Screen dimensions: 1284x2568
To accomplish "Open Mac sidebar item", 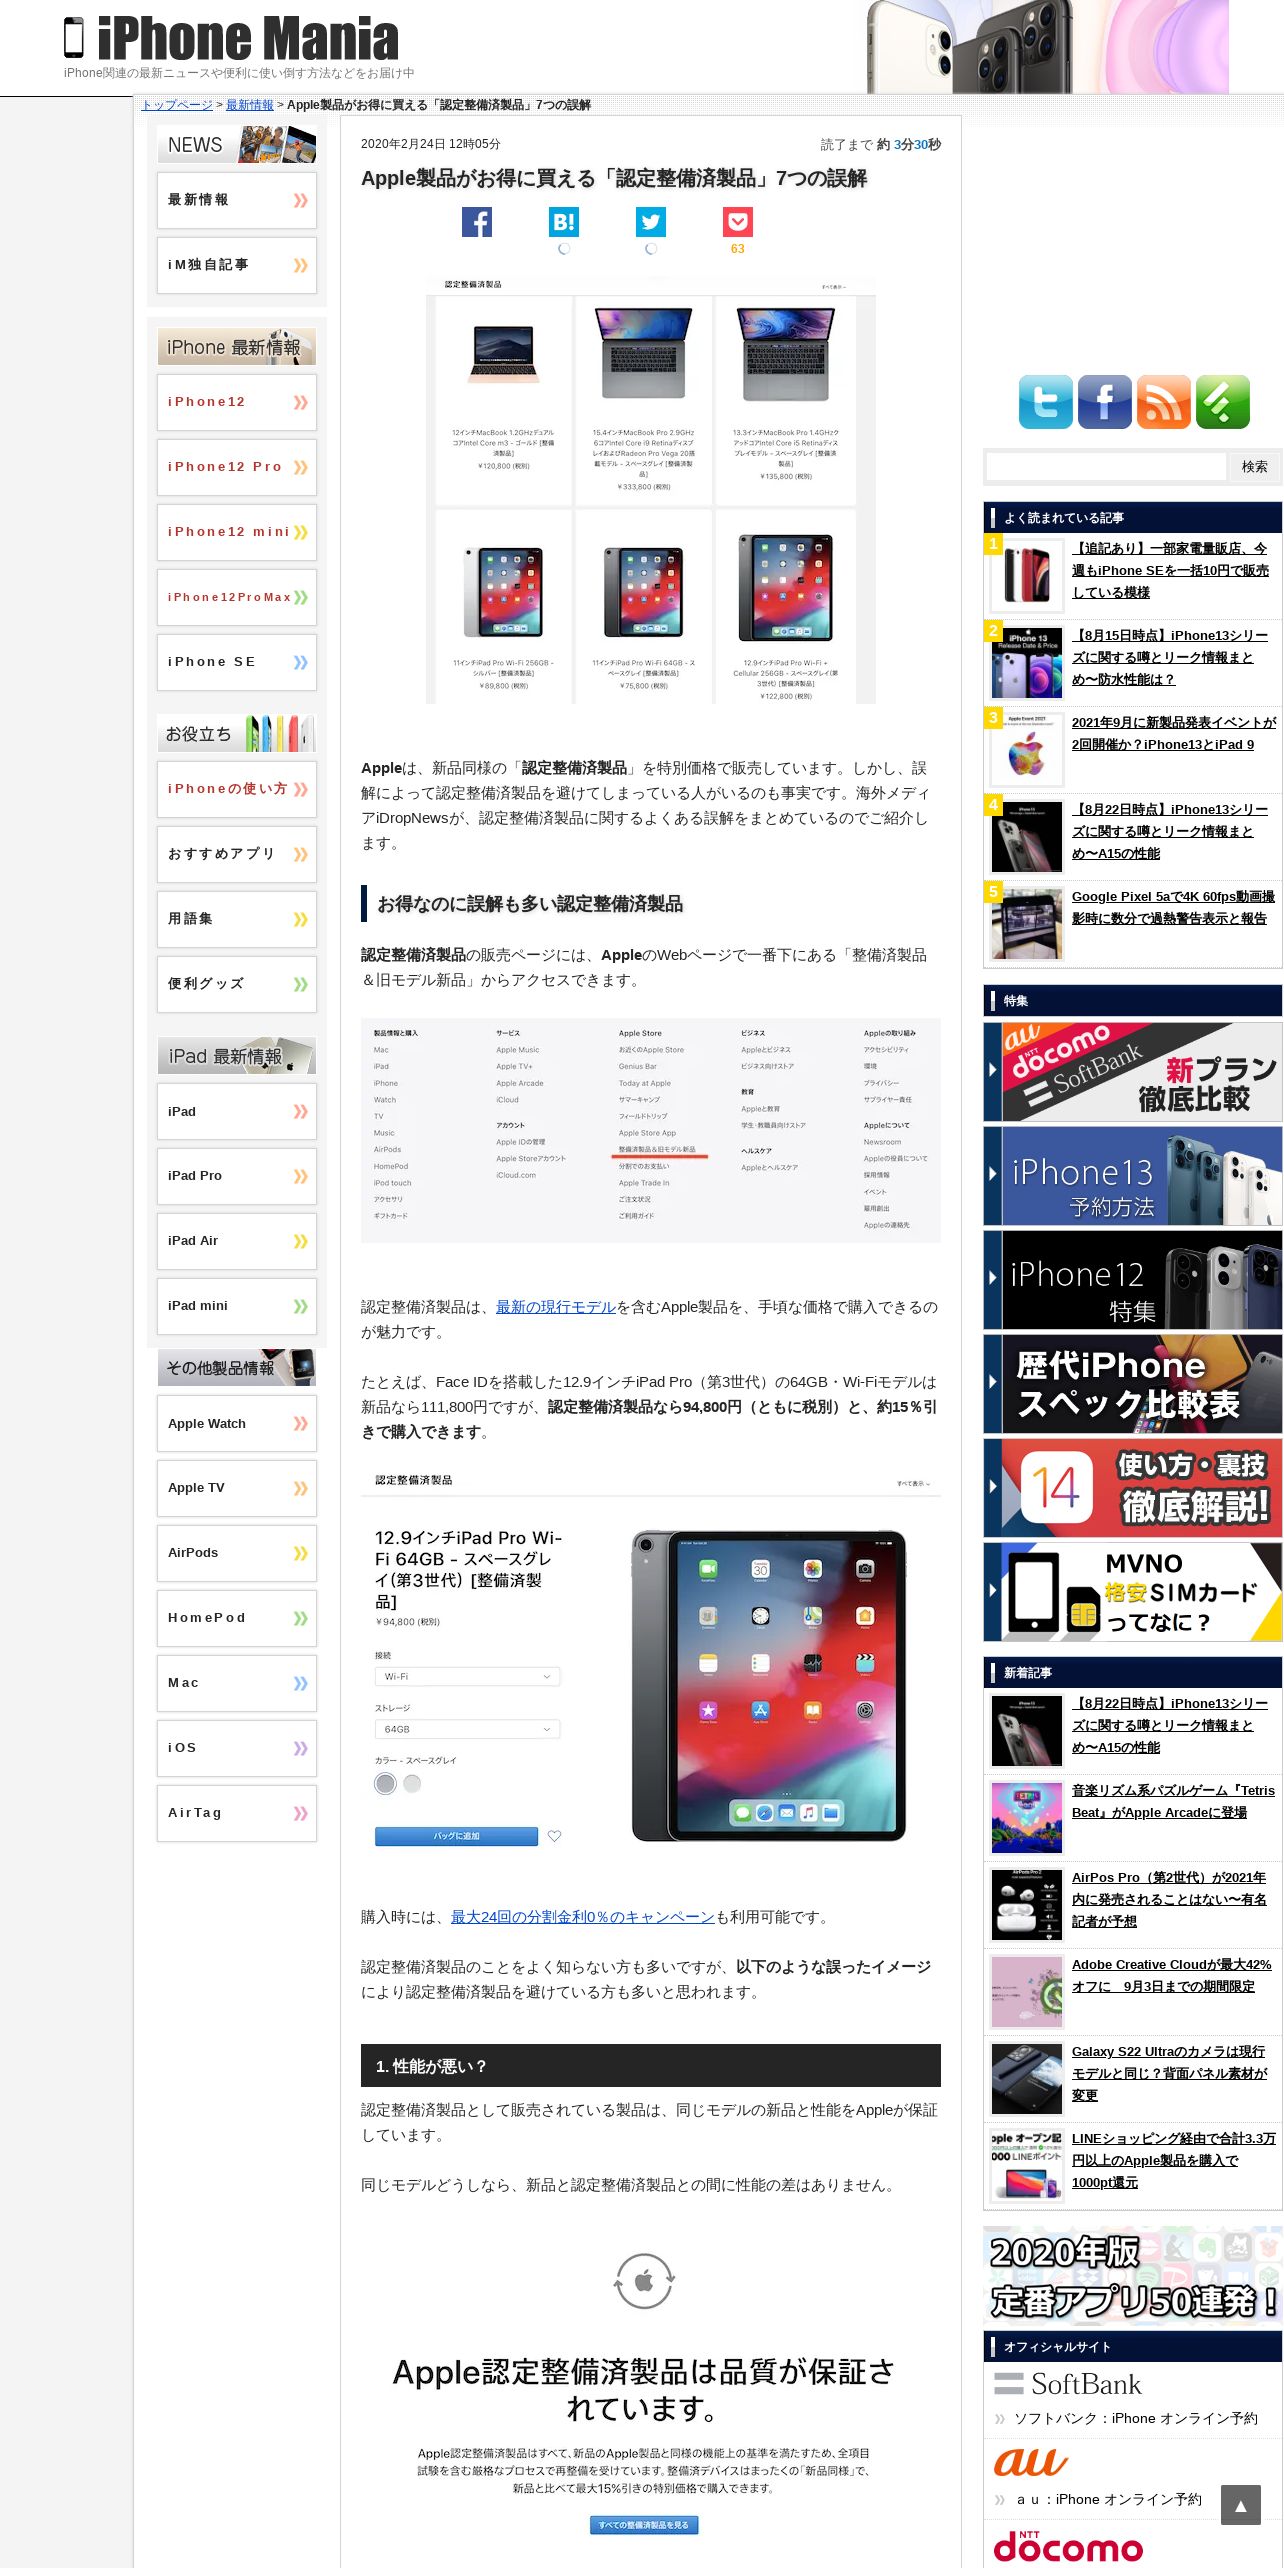I will click(237, 1683).
